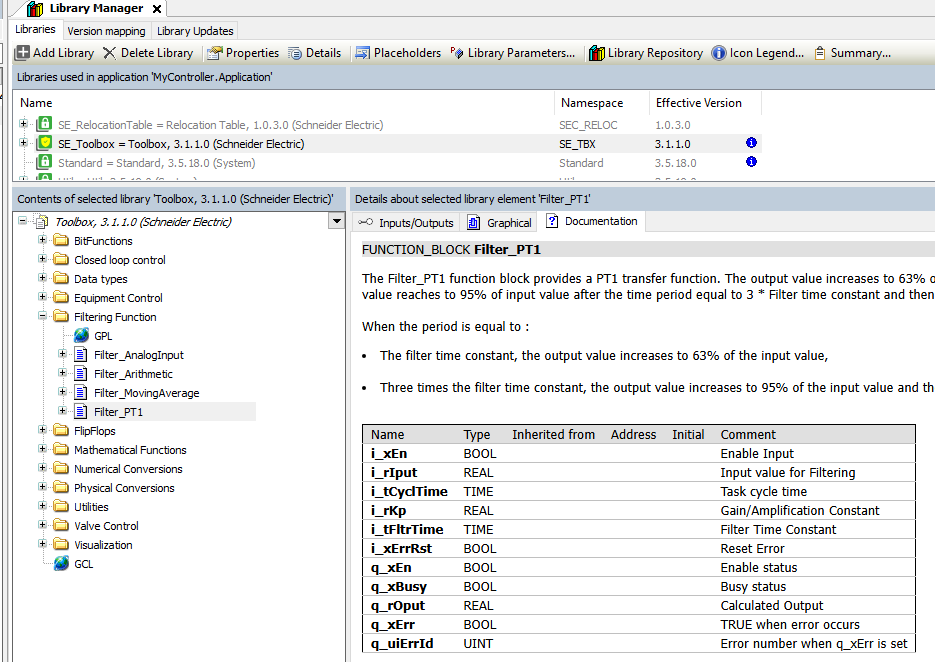Click the Delete Library icon
935x662 pixels.
(110, 53)
